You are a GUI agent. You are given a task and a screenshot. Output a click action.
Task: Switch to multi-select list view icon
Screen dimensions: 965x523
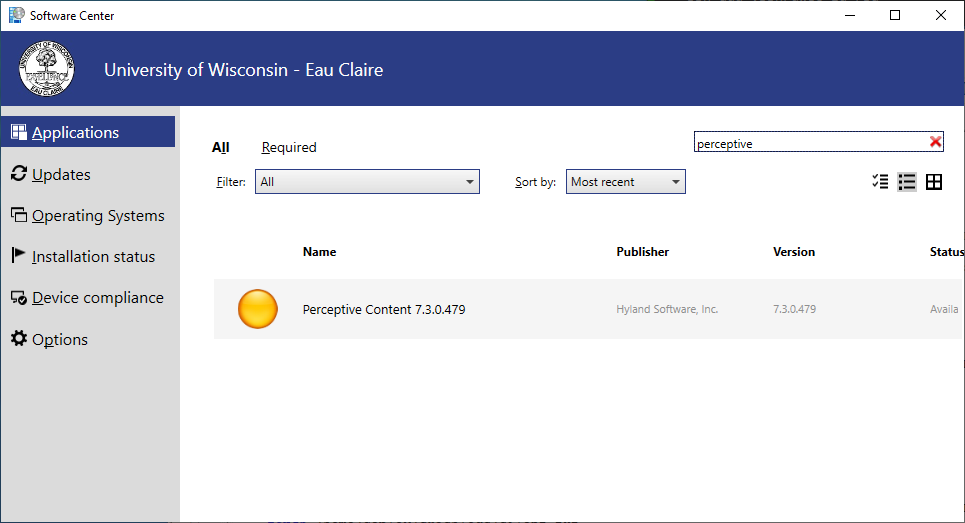coord(880,182)
